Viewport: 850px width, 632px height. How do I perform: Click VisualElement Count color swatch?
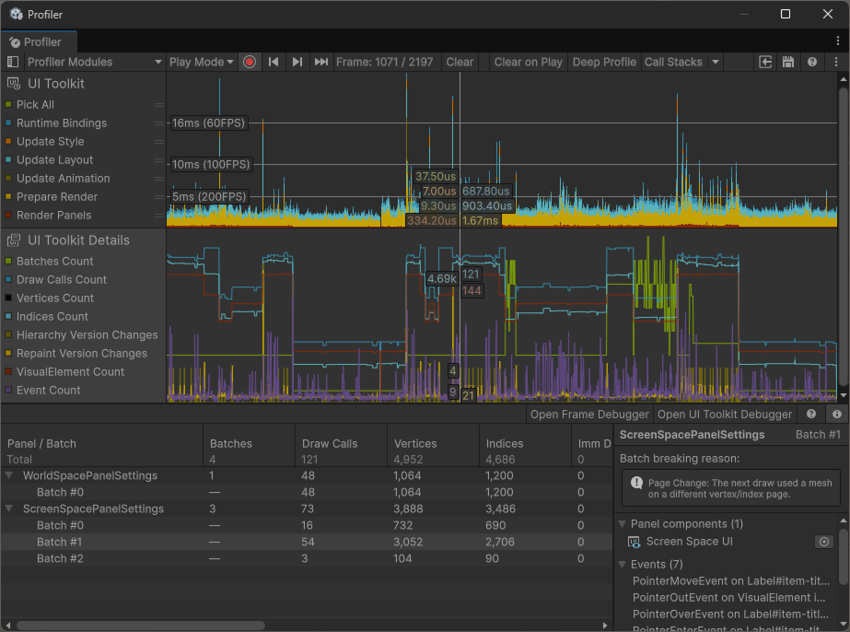[8, 372]
